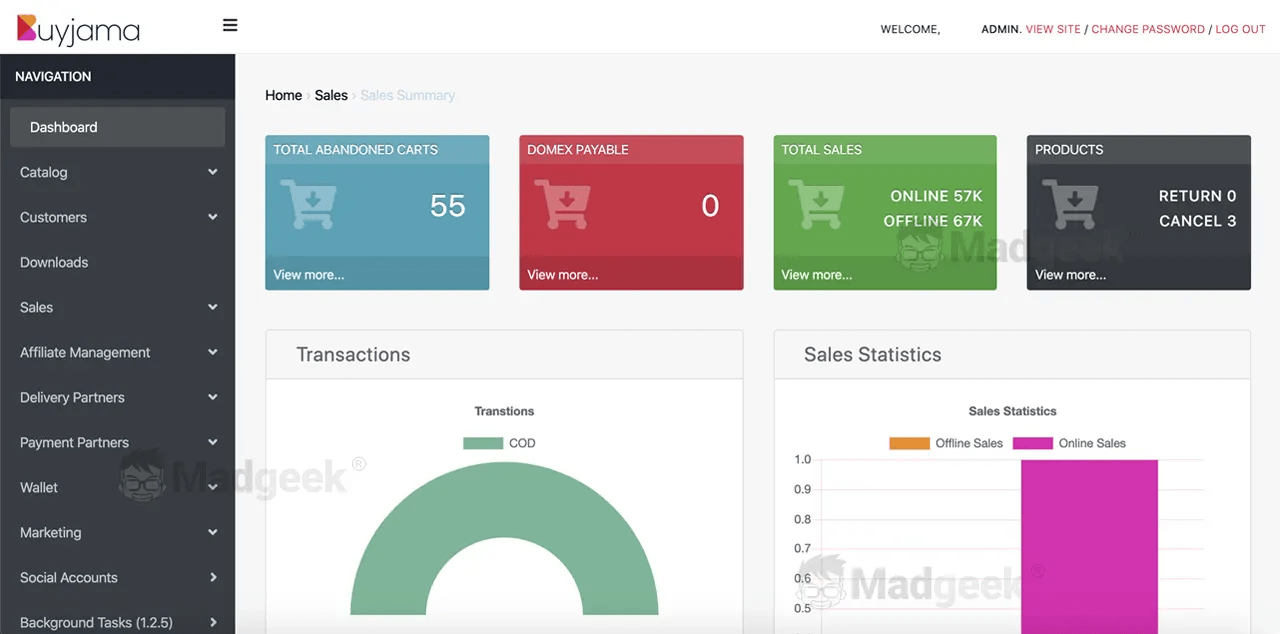Viewport: 1280px width, 634px height.
Task: Toggle Online Sales legend swatch
Action: click(x=1033, y=443)
